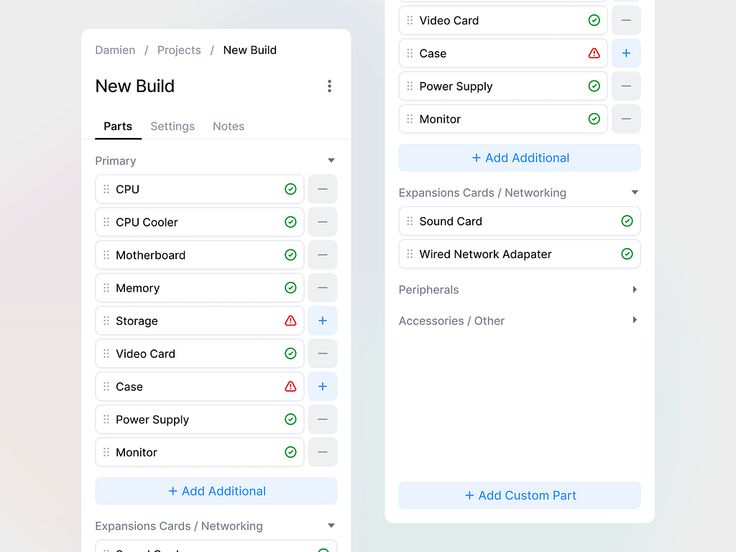Screen dimensions: 736x552
Task: Collapse the Primary section arrow
Action: pyautogui.click(x=331, y=161)
